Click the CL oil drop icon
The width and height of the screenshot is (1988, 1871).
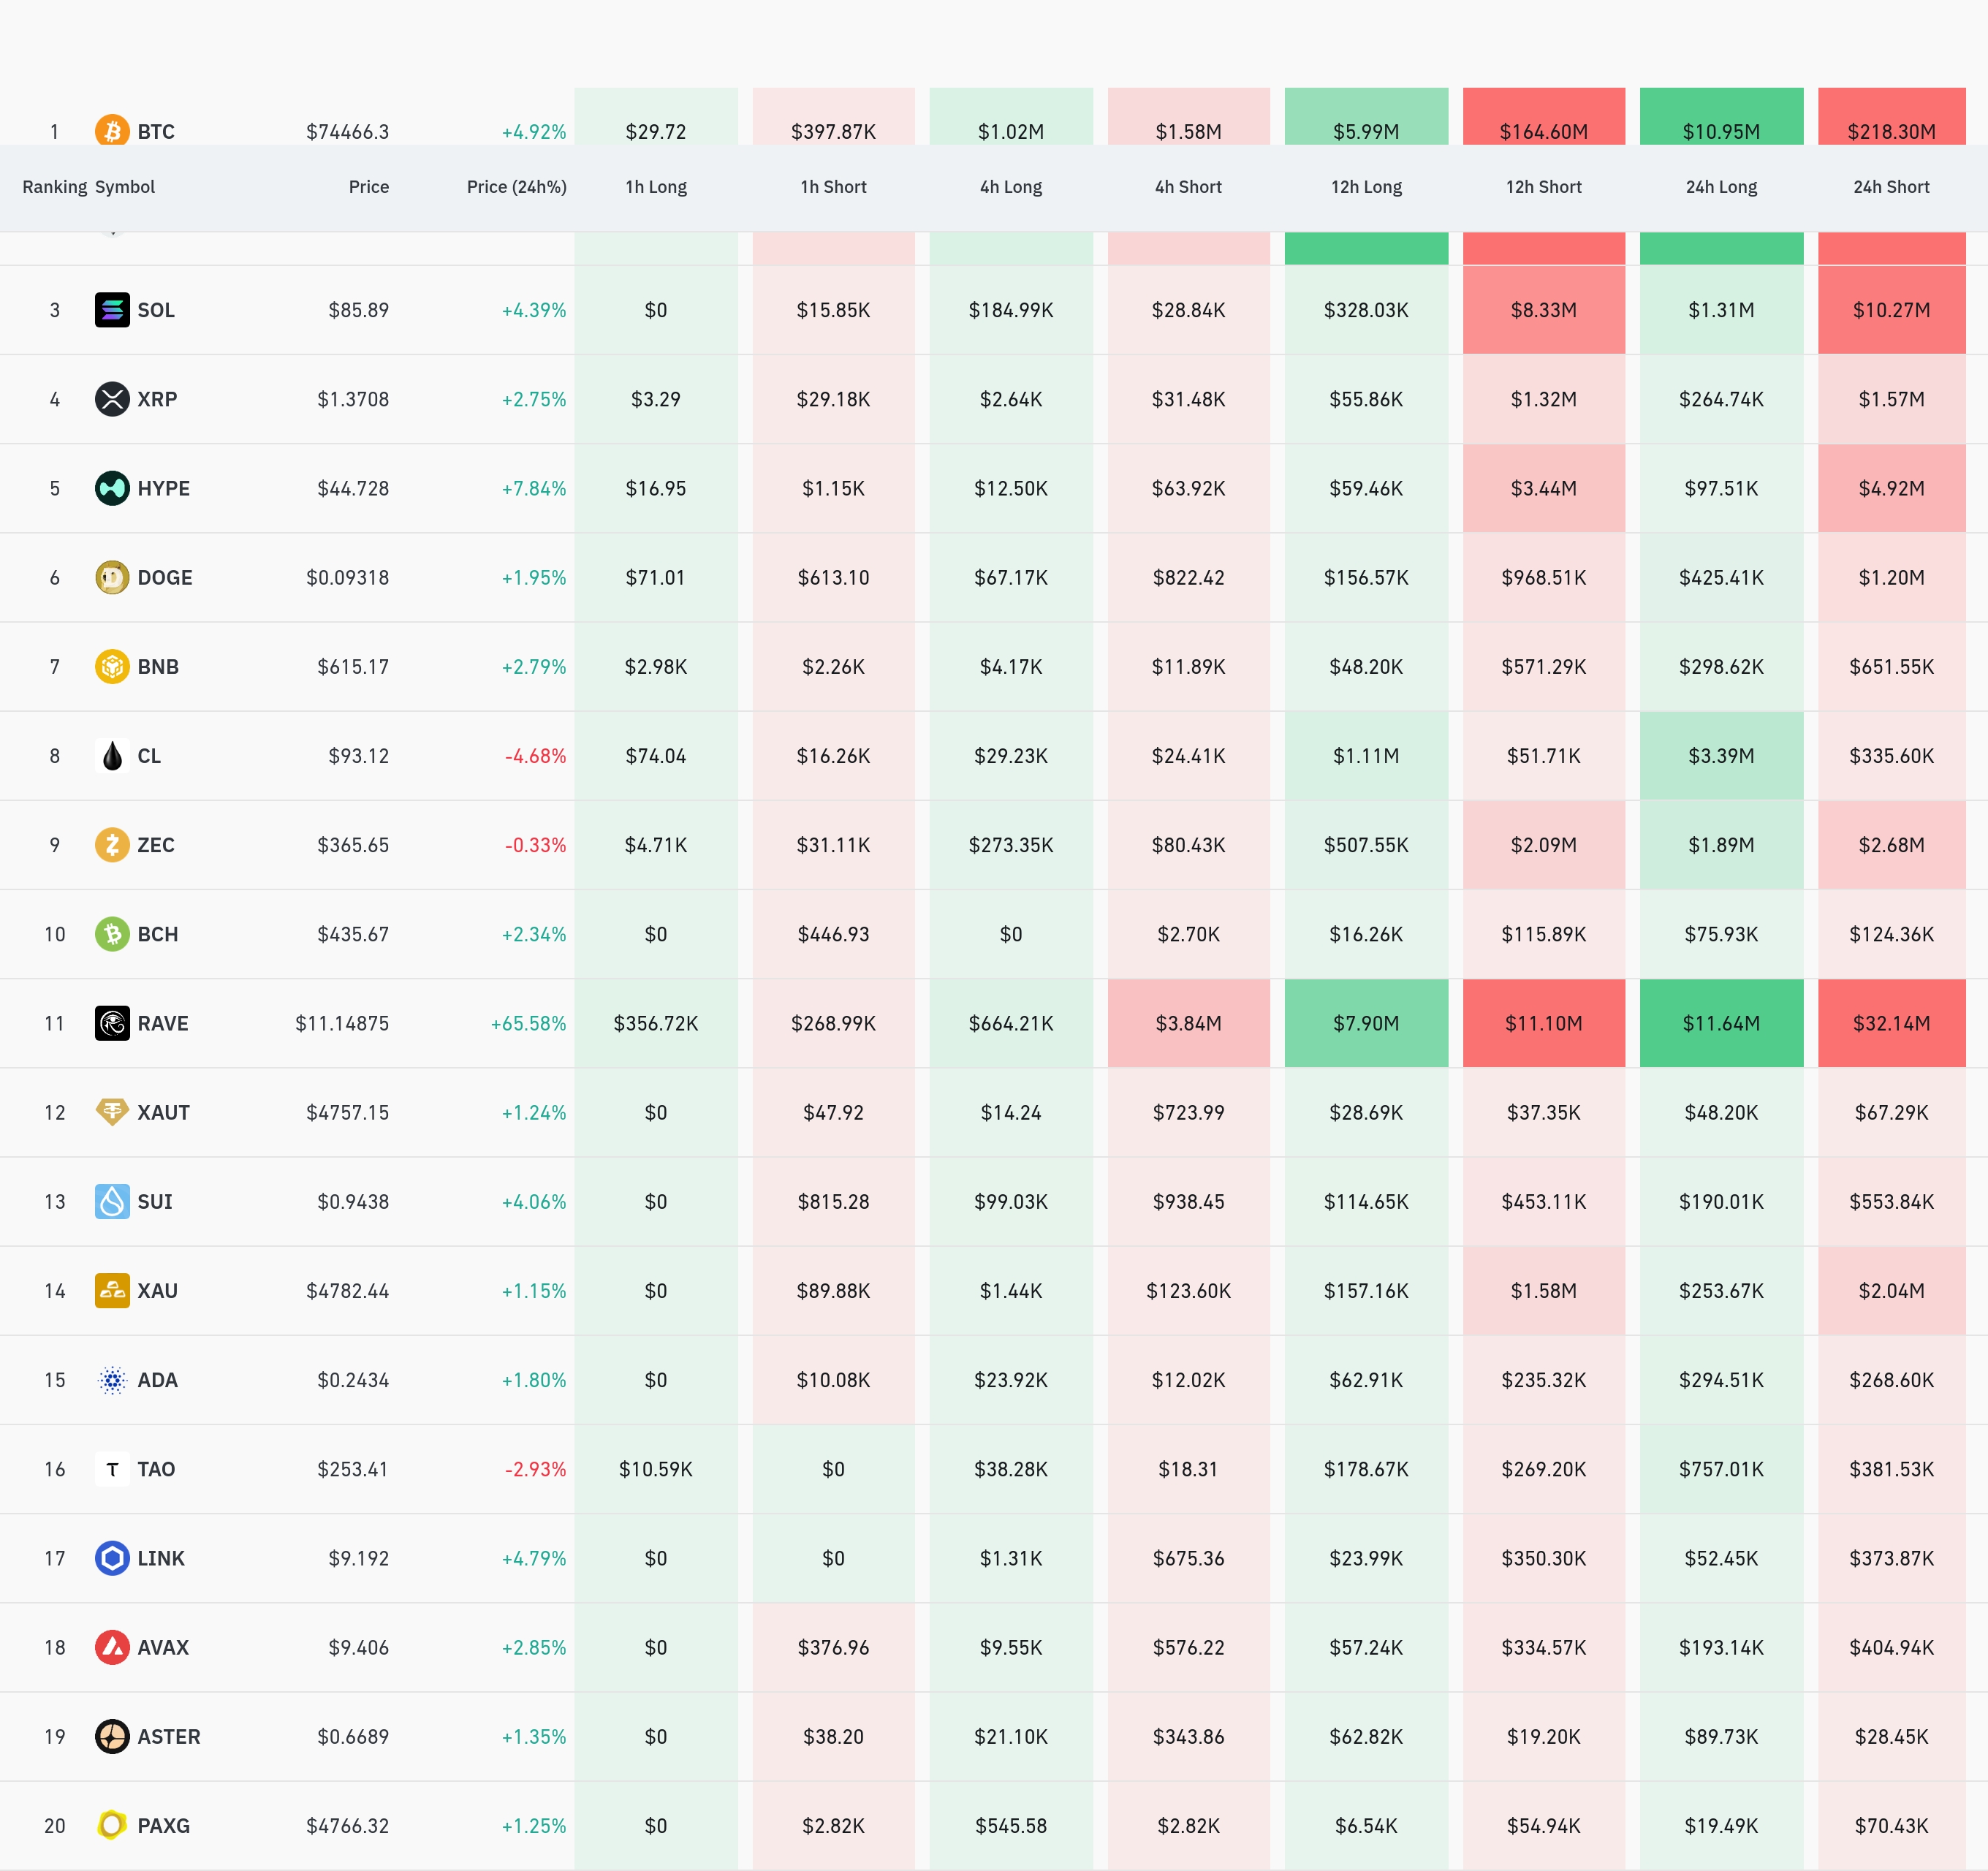pos(112,756)
